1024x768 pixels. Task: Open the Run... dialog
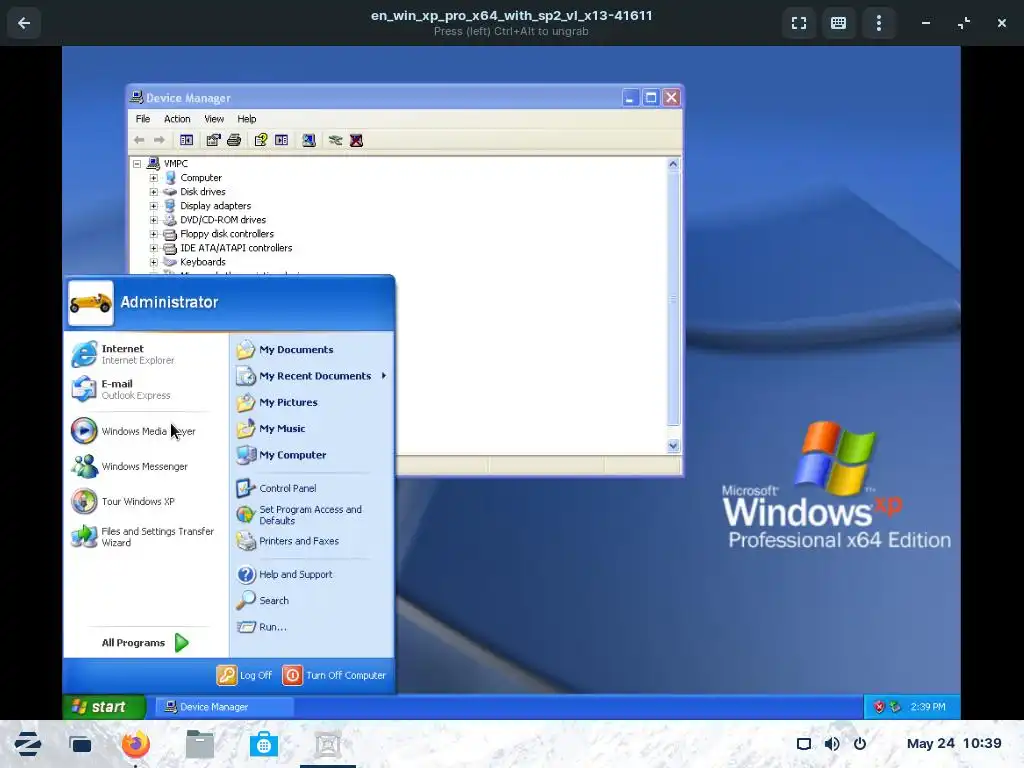311,627
